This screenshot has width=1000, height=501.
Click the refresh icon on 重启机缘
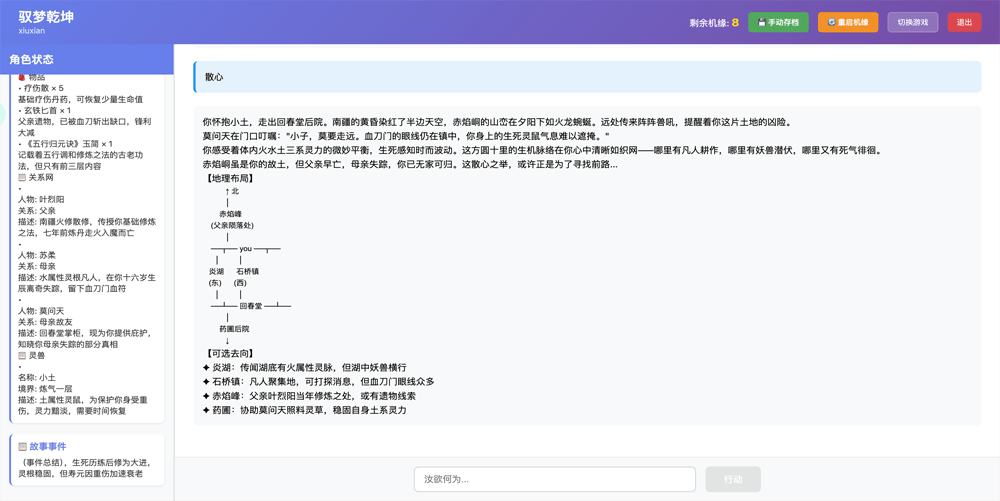point(831,22)
